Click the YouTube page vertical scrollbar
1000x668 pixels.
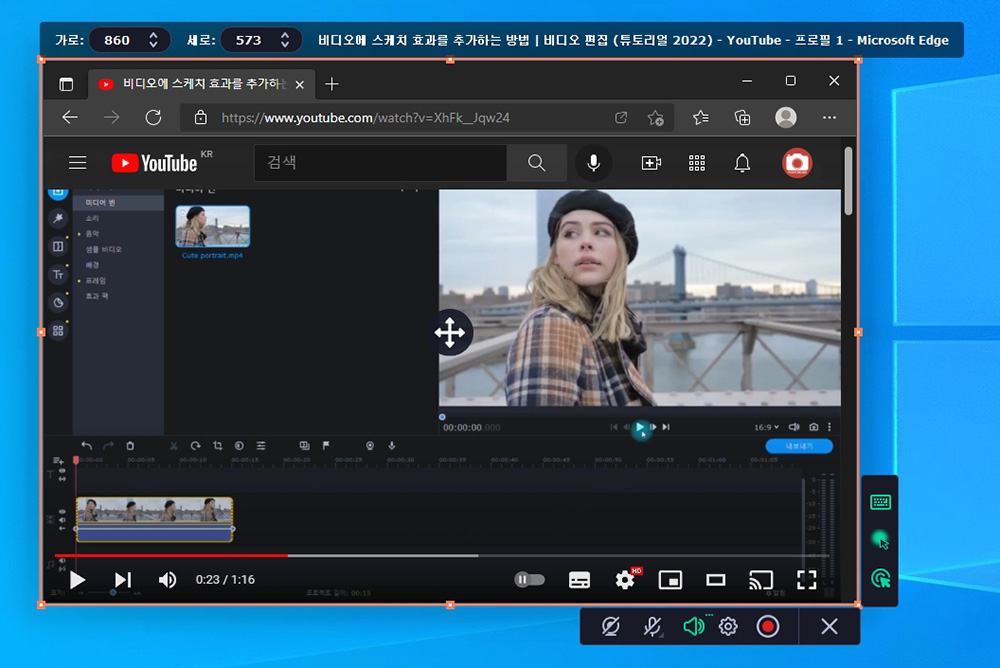(848, 181)
